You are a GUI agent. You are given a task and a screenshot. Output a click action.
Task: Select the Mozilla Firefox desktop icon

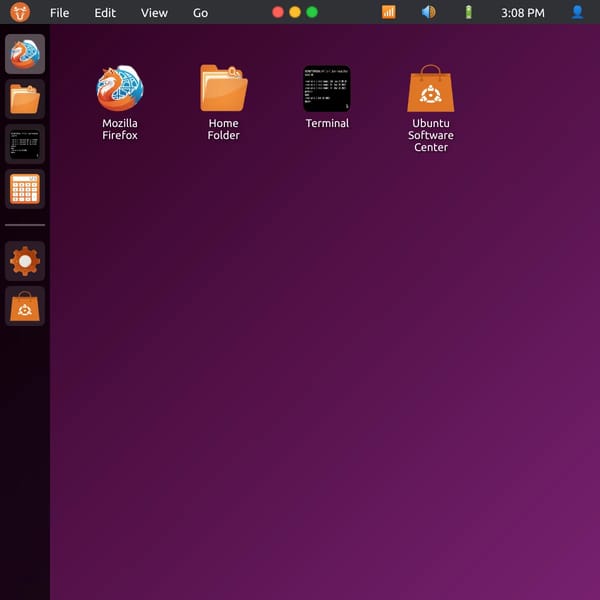[x=120, y=88]
